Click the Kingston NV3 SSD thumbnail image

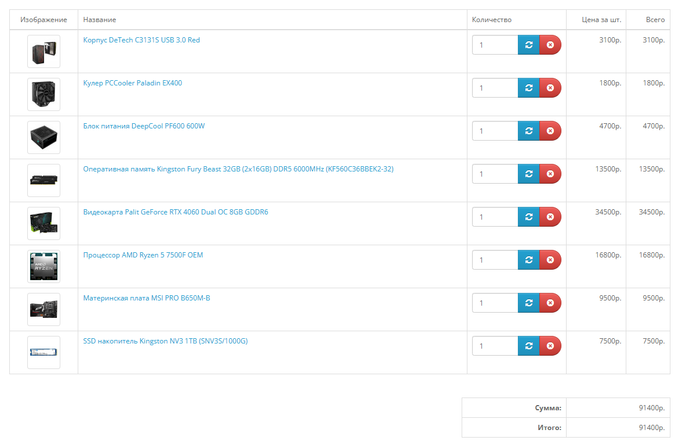click(43, 351)
